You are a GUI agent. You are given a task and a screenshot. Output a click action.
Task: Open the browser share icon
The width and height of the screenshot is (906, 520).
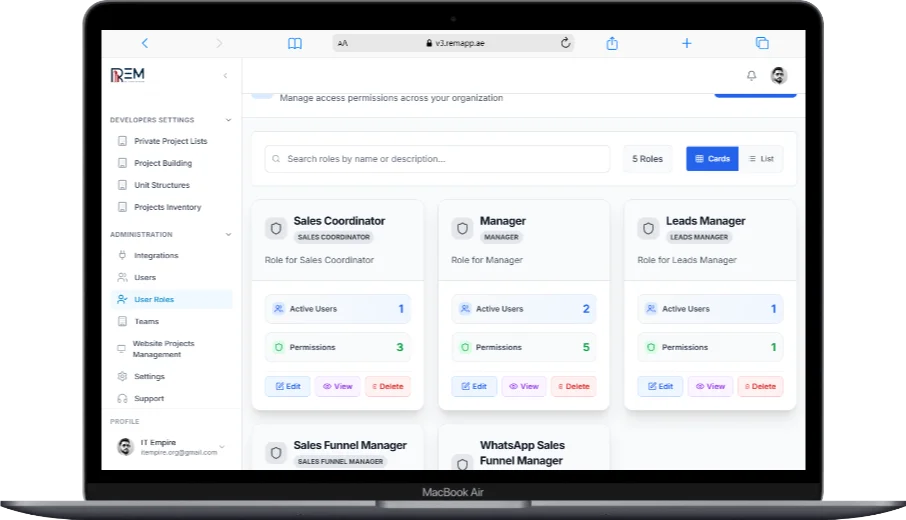click(612, 43)
